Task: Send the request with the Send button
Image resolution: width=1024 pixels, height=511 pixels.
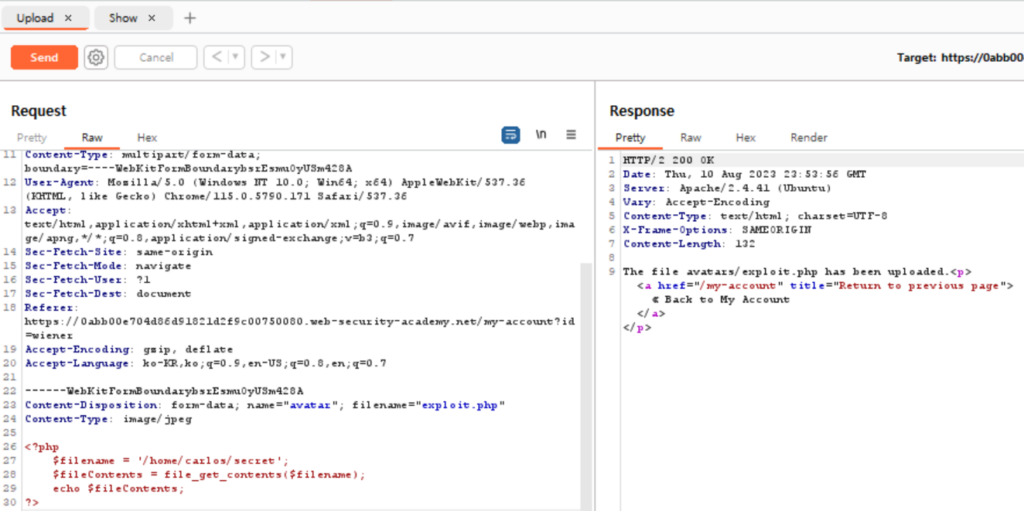Action: (44, 58)
